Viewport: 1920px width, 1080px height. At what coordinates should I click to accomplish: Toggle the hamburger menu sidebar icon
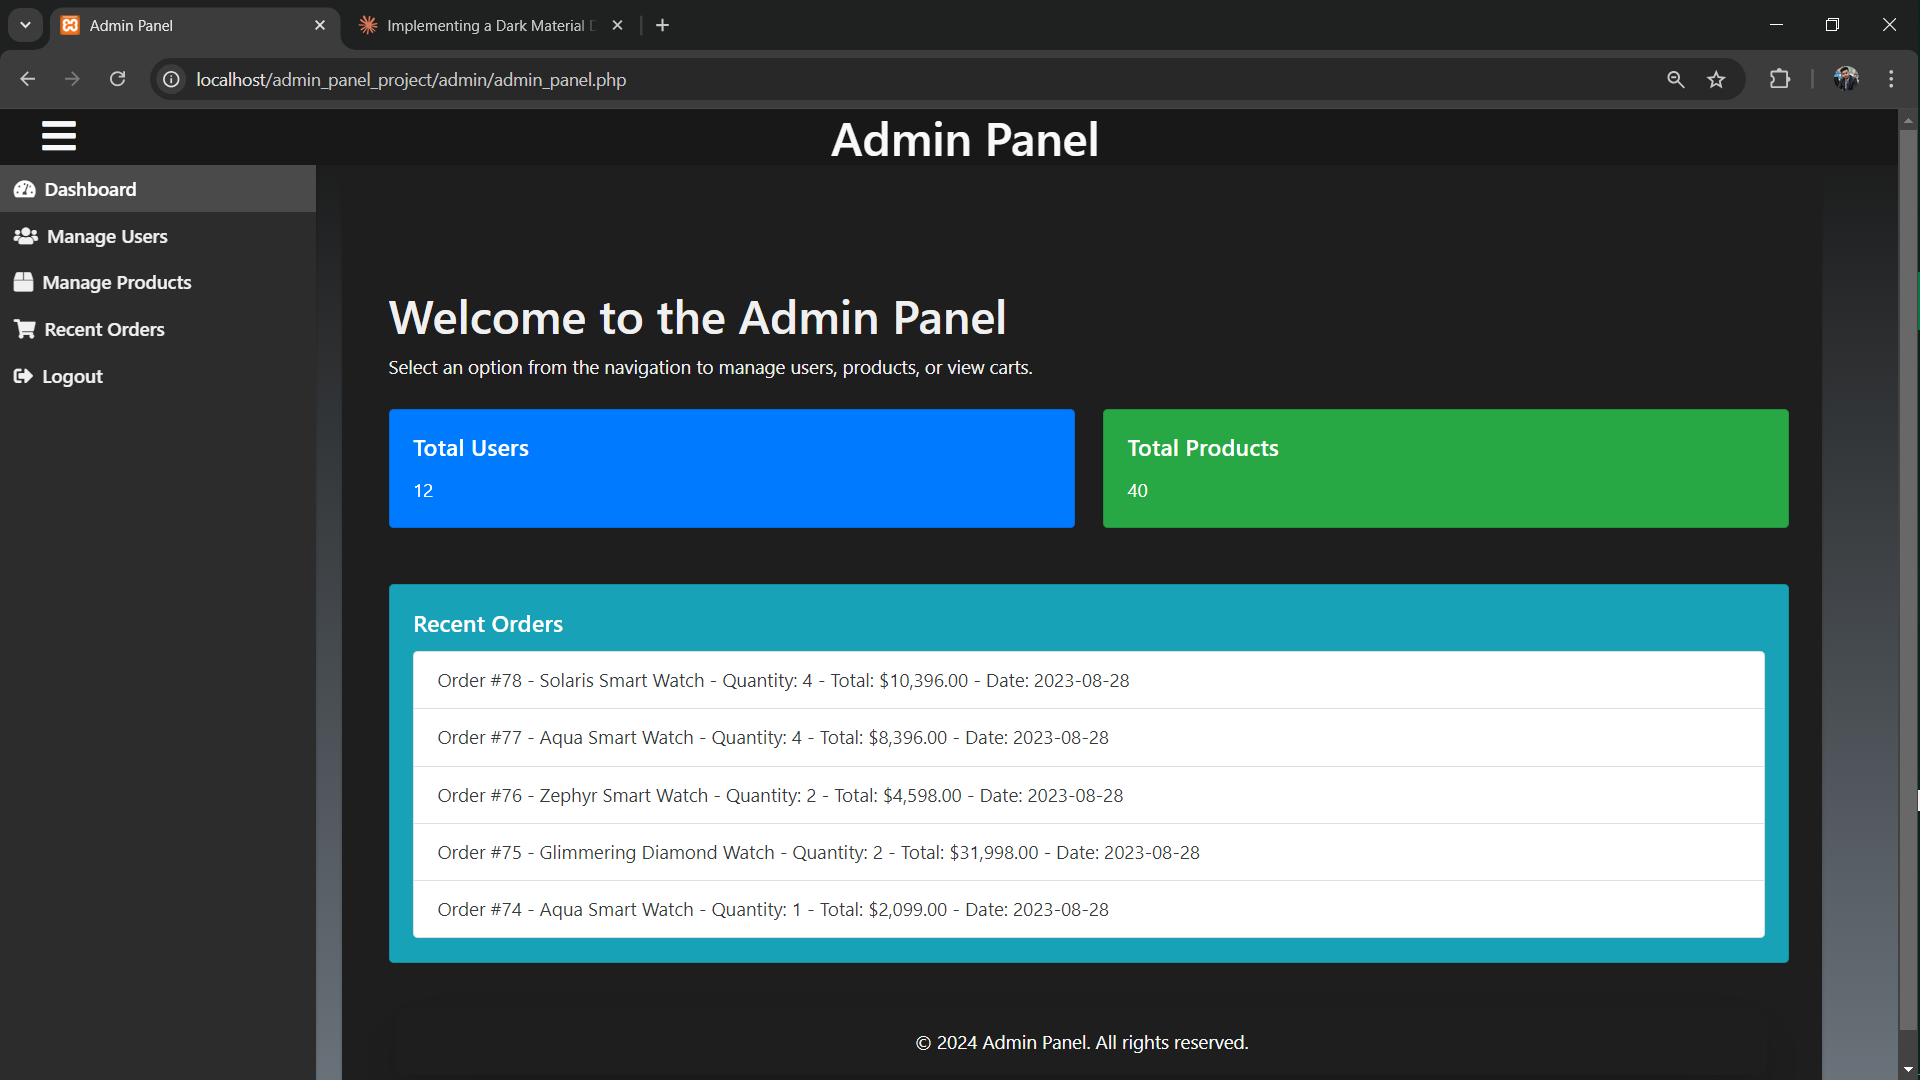(59, 136)
